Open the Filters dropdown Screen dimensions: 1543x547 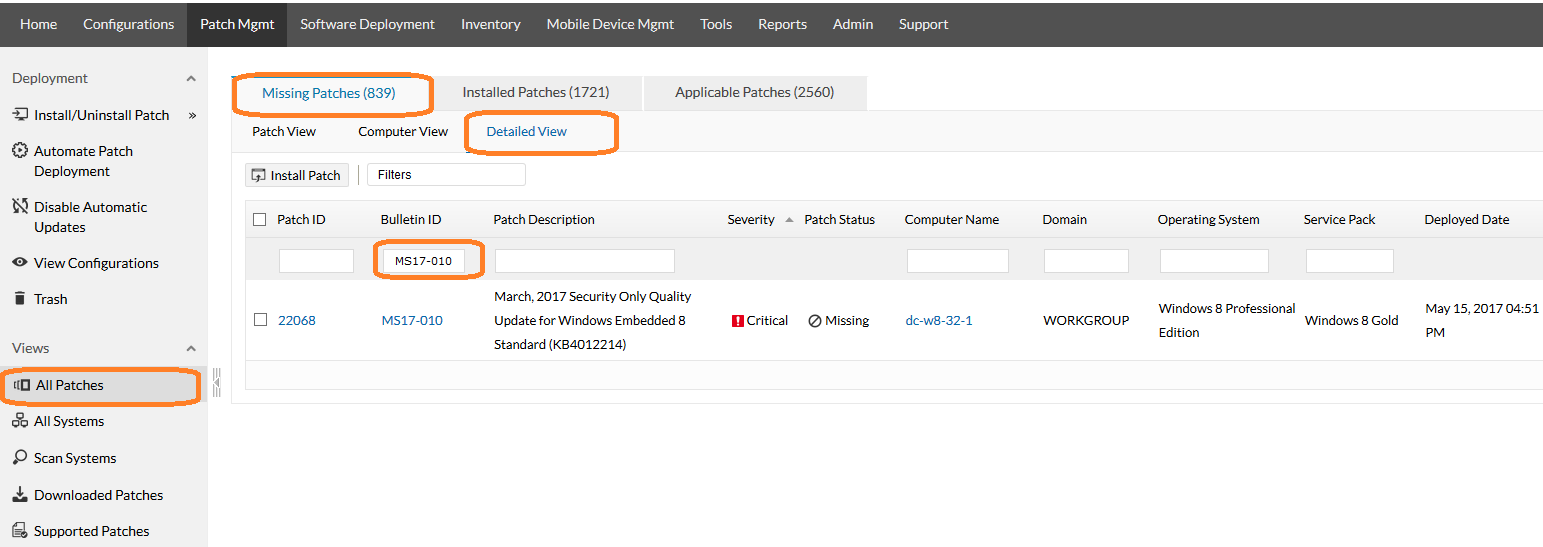pyautogui.click(x=446, y=175)
